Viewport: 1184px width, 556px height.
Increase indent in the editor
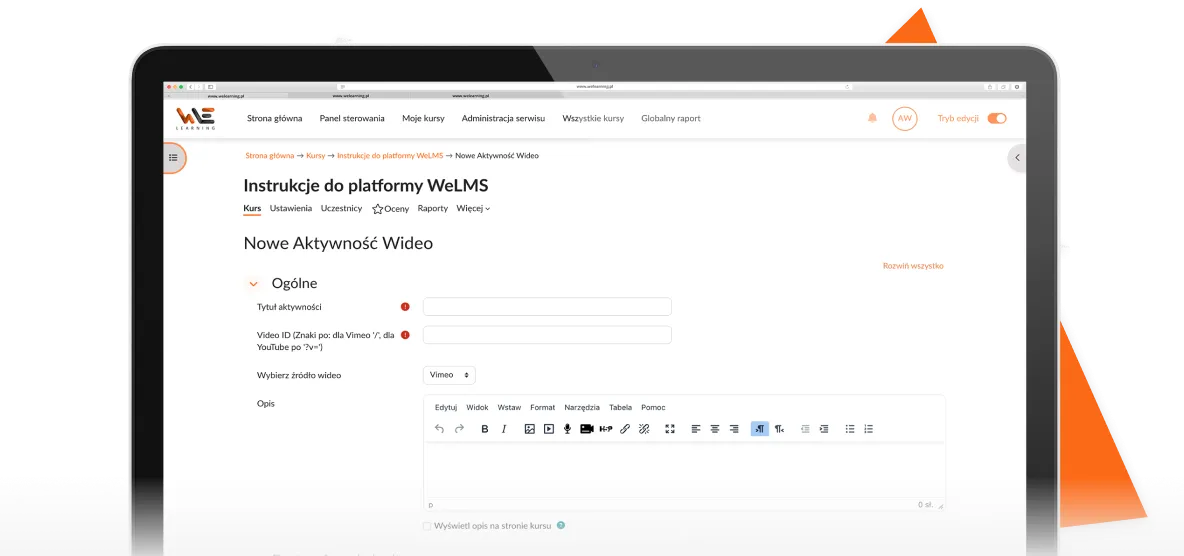tap(824, 429)
